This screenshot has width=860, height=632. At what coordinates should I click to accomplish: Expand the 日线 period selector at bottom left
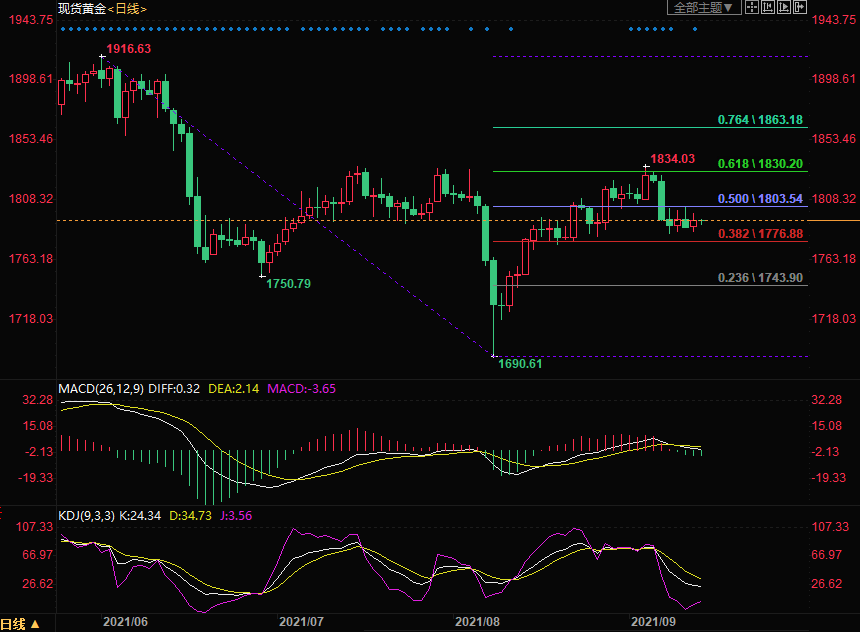21,623
